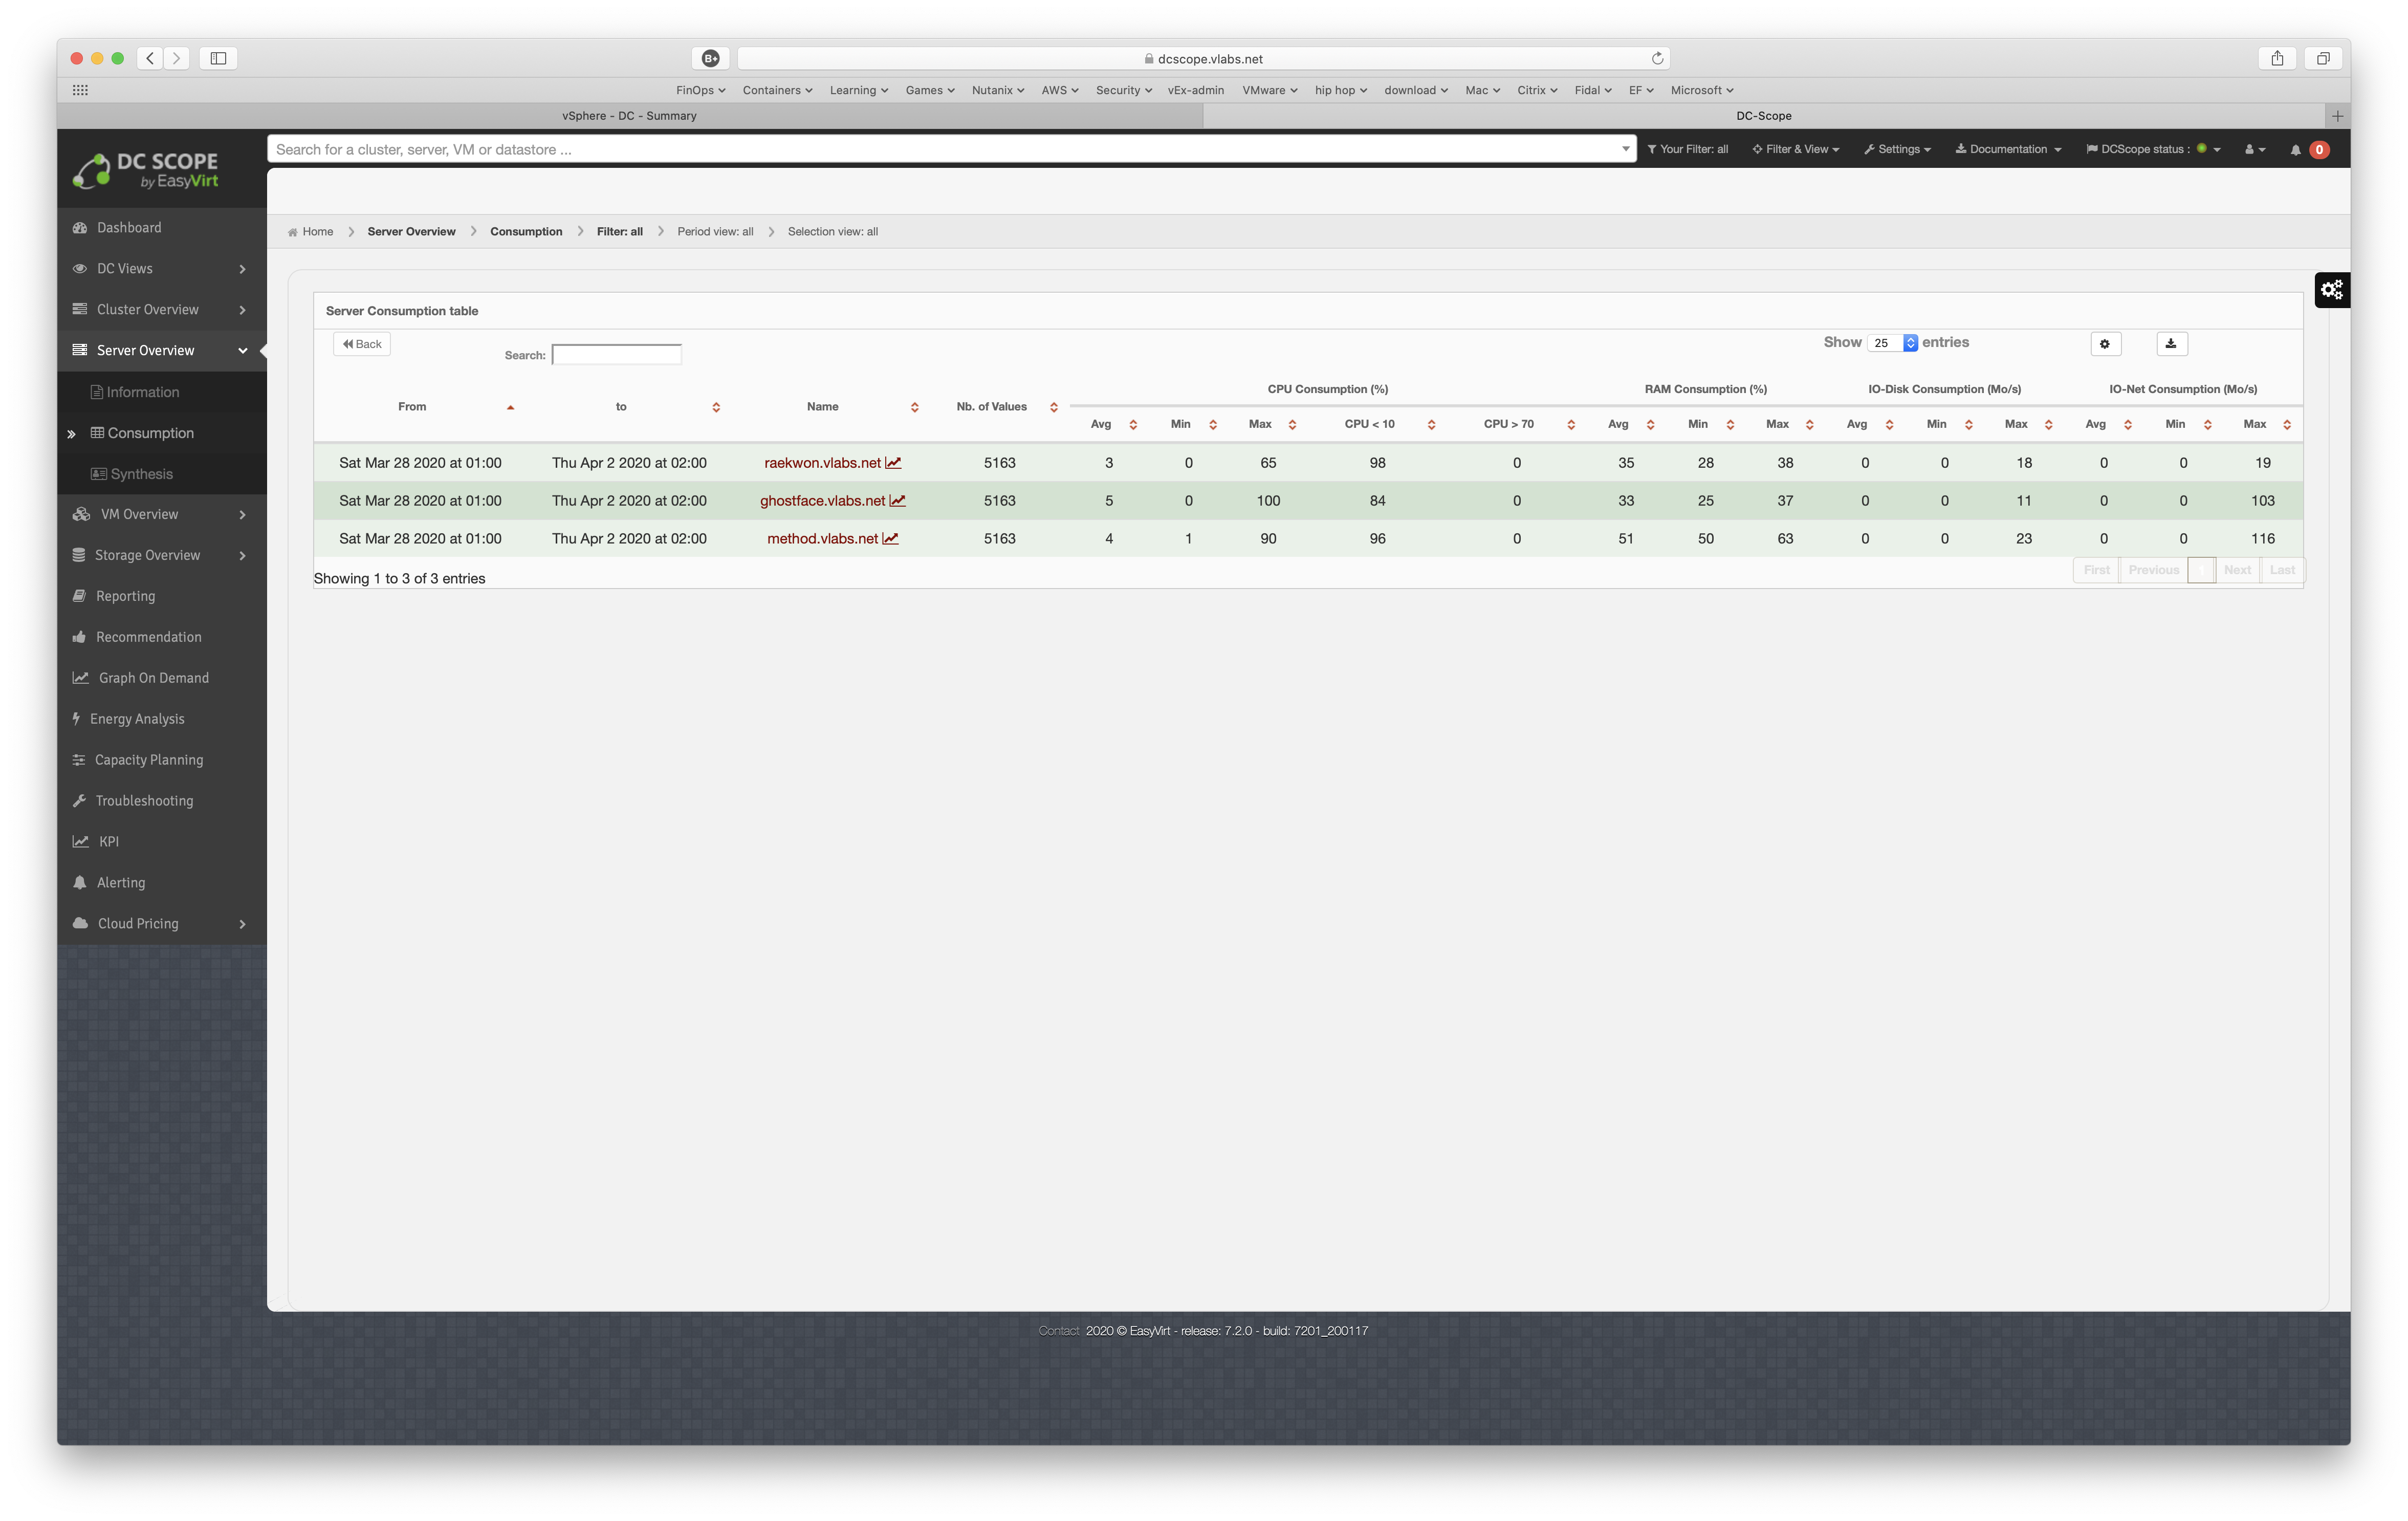Image resolution: width=2408 pixels, height=1521 pixels.
Task: Click the table download export button
Action: point(2171,344)
